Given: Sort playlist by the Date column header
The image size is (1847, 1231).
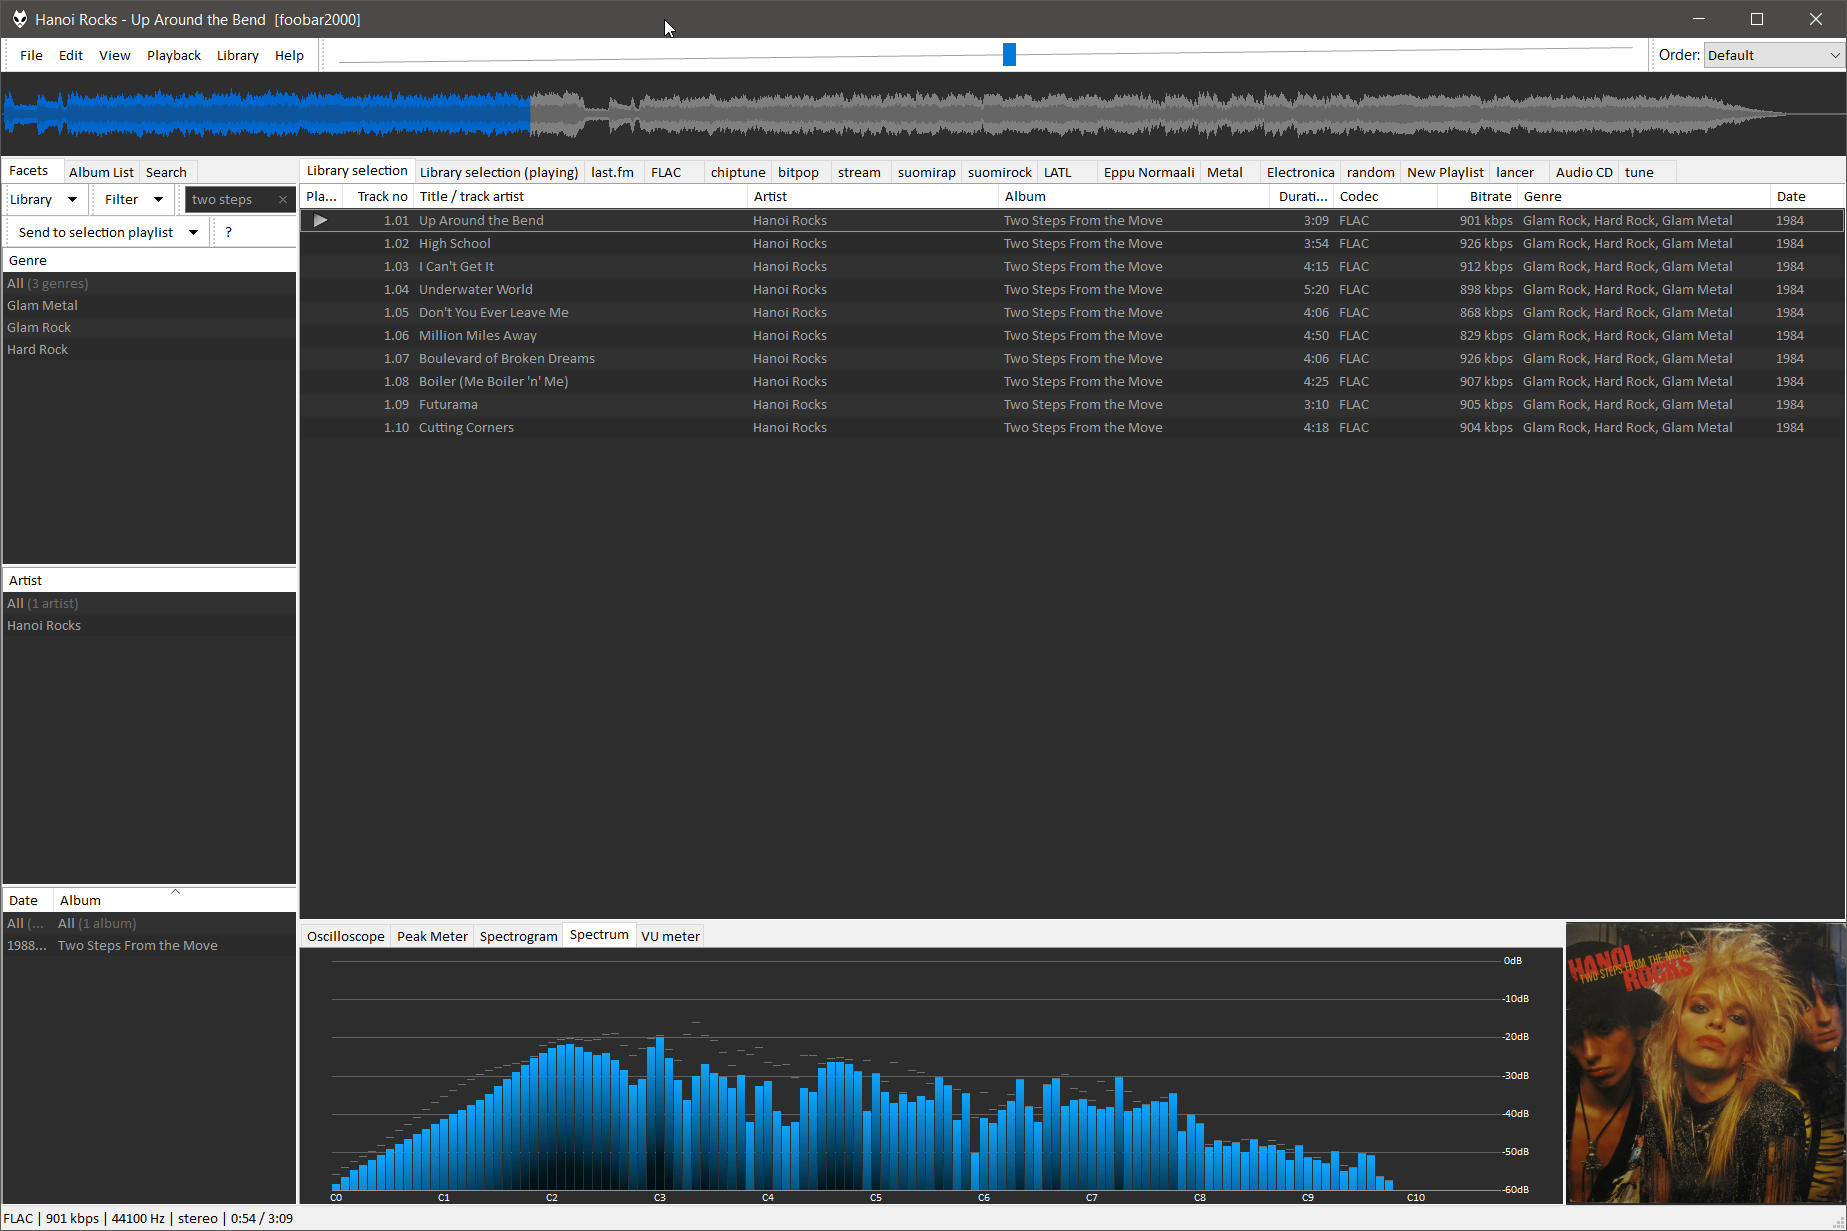Looking at the screenshot, I should (x=1806, y=197).
